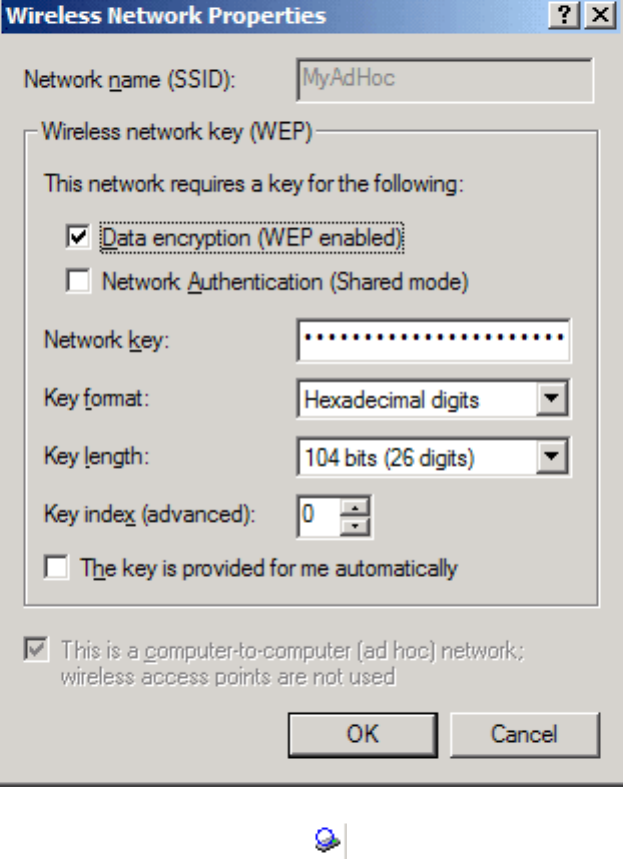Enable Network Authentication (Shared mode) checkbox
The height and width of the screenshot is (859, 623).
click(x=78, y=282)
